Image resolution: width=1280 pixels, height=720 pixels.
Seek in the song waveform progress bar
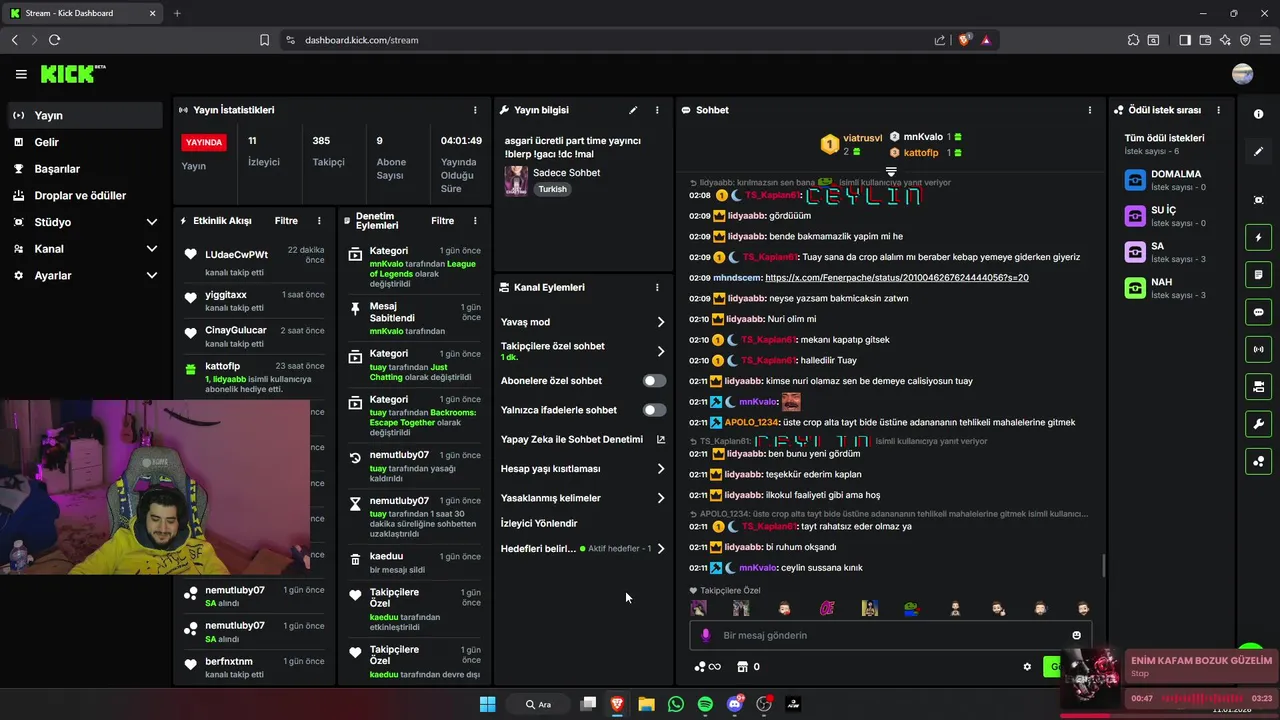click(1202, 698)
